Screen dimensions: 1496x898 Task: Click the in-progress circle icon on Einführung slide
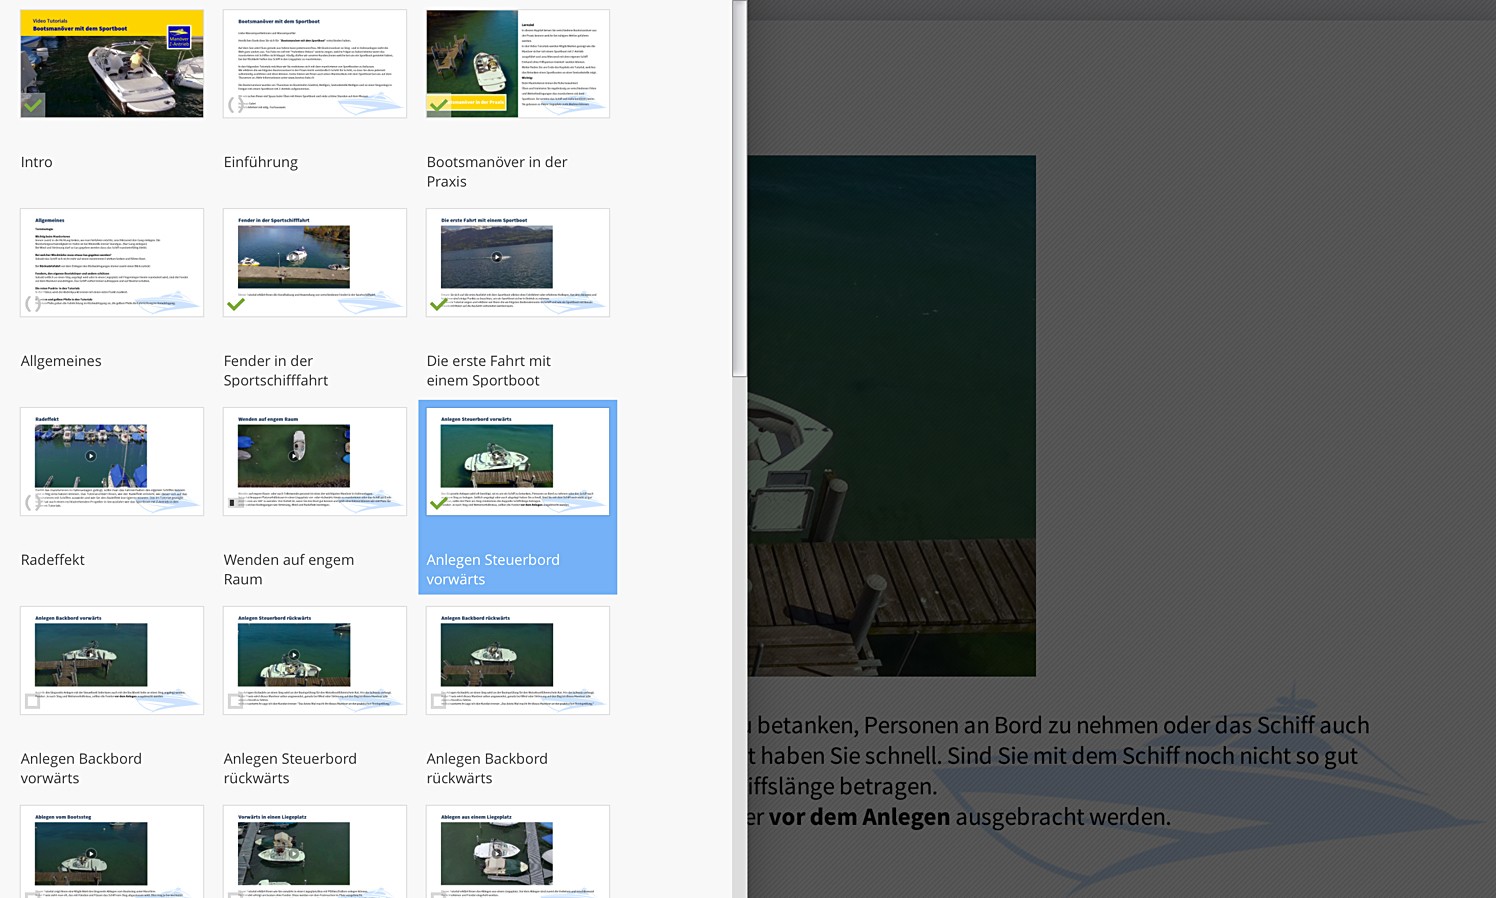pos(235,104)
